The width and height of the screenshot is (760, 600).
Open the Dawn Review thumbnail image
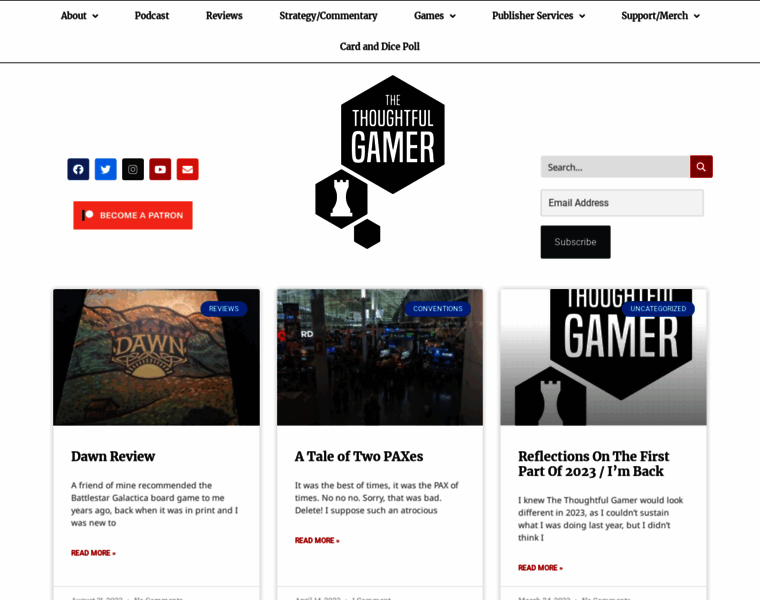coord(157,357)
